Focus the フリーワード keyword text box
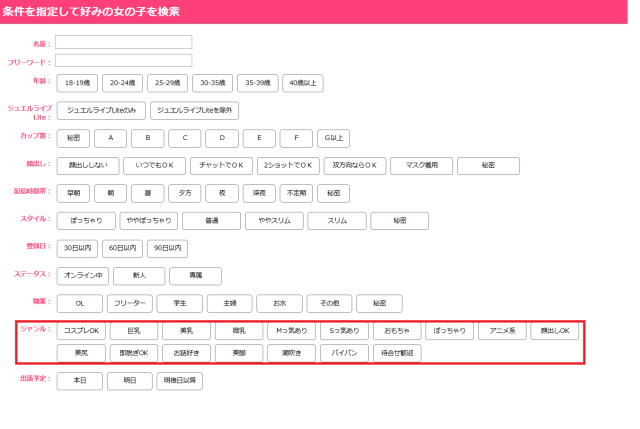This screenshot has width=640, height=429. (123, 61)
